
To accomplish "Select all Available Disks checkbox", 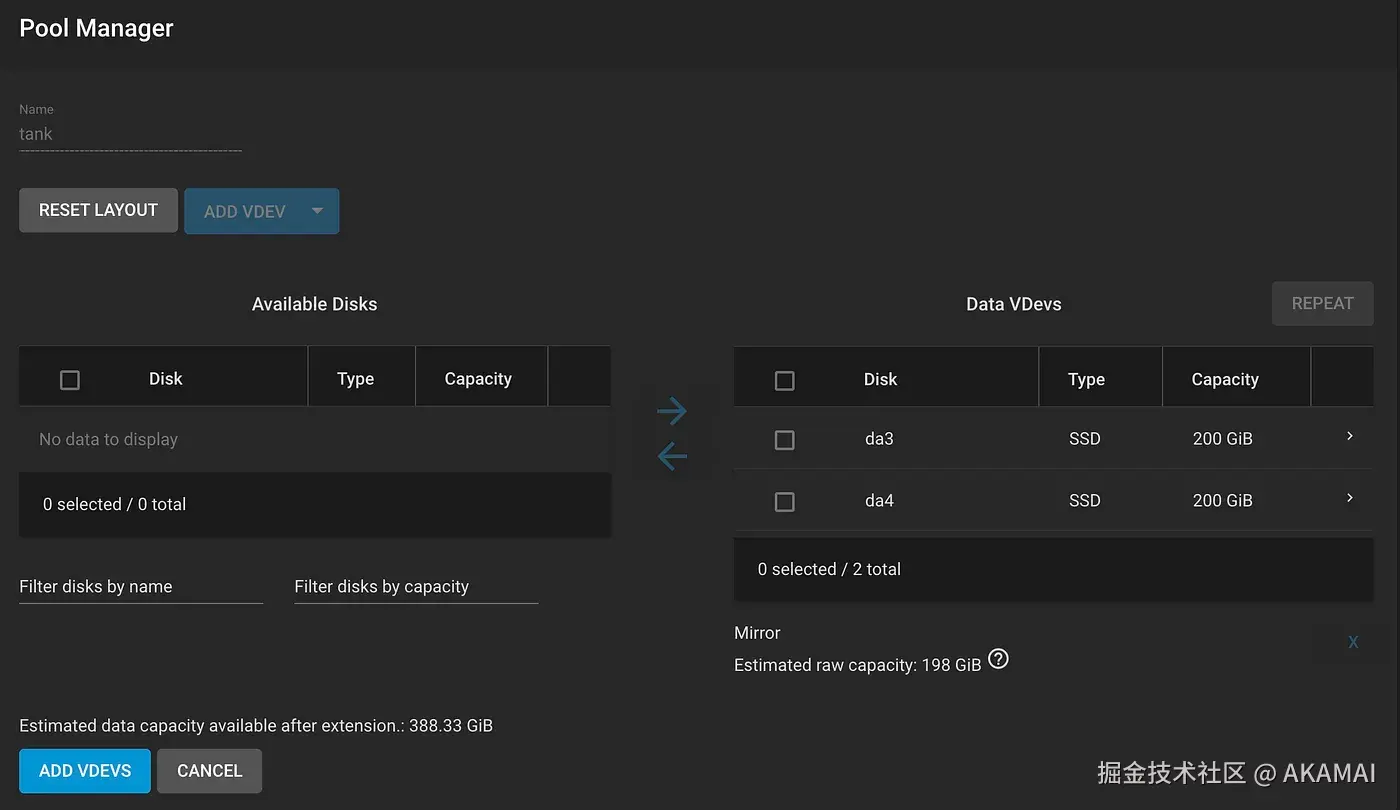I will point(70,380).
